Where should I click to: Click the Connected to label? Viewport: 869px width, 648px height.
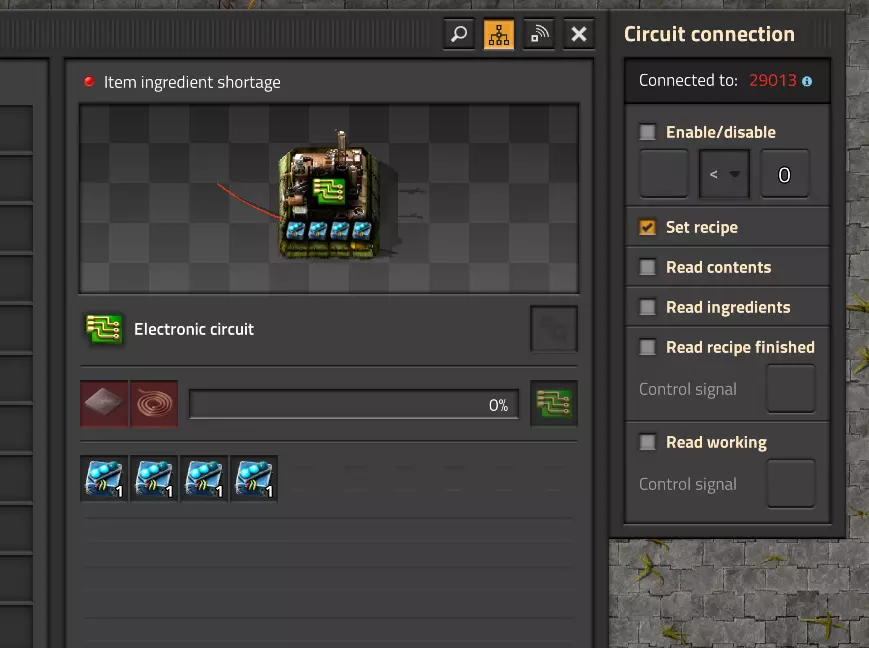pos(688,80)
